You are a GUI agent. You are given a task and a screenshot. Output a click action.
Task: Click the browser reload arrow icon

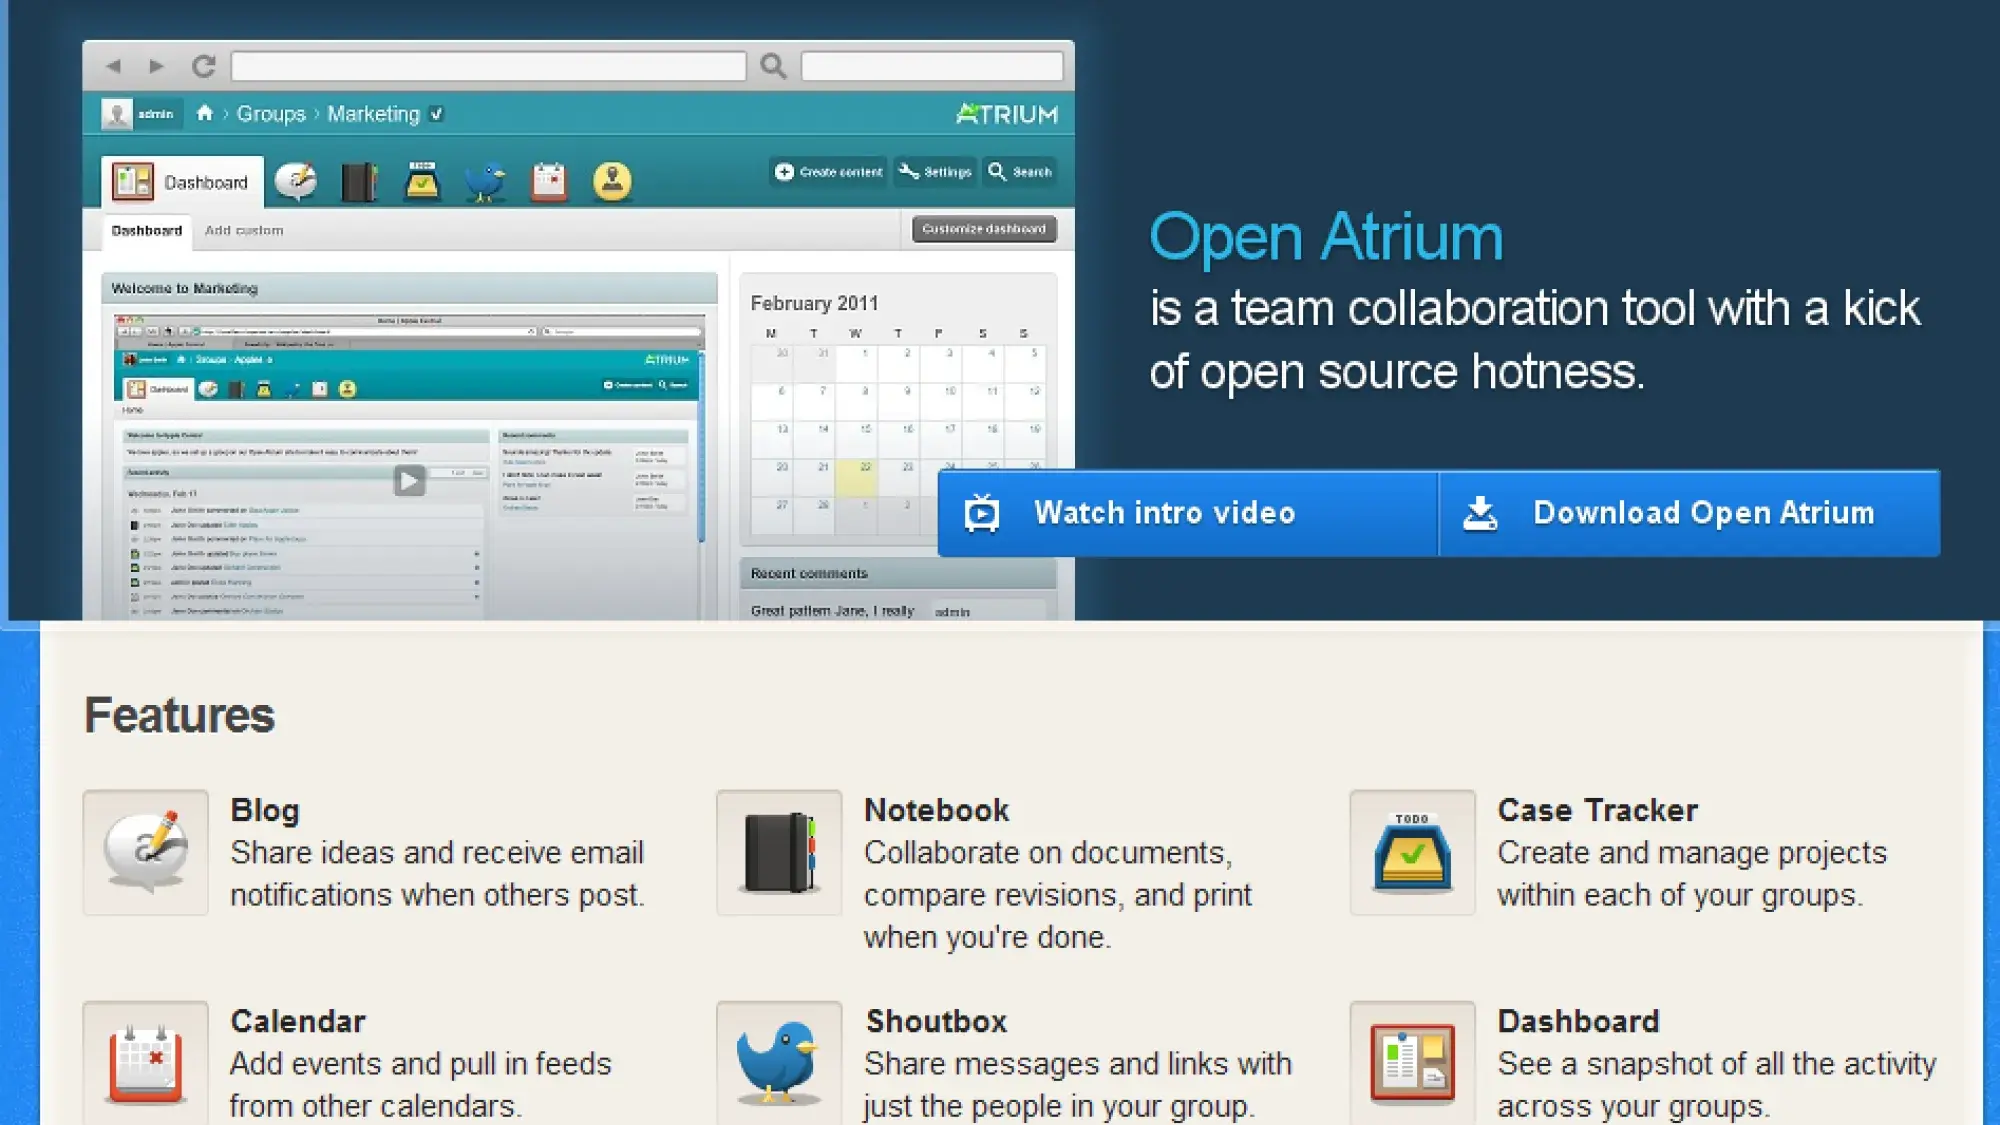(204, 66)
